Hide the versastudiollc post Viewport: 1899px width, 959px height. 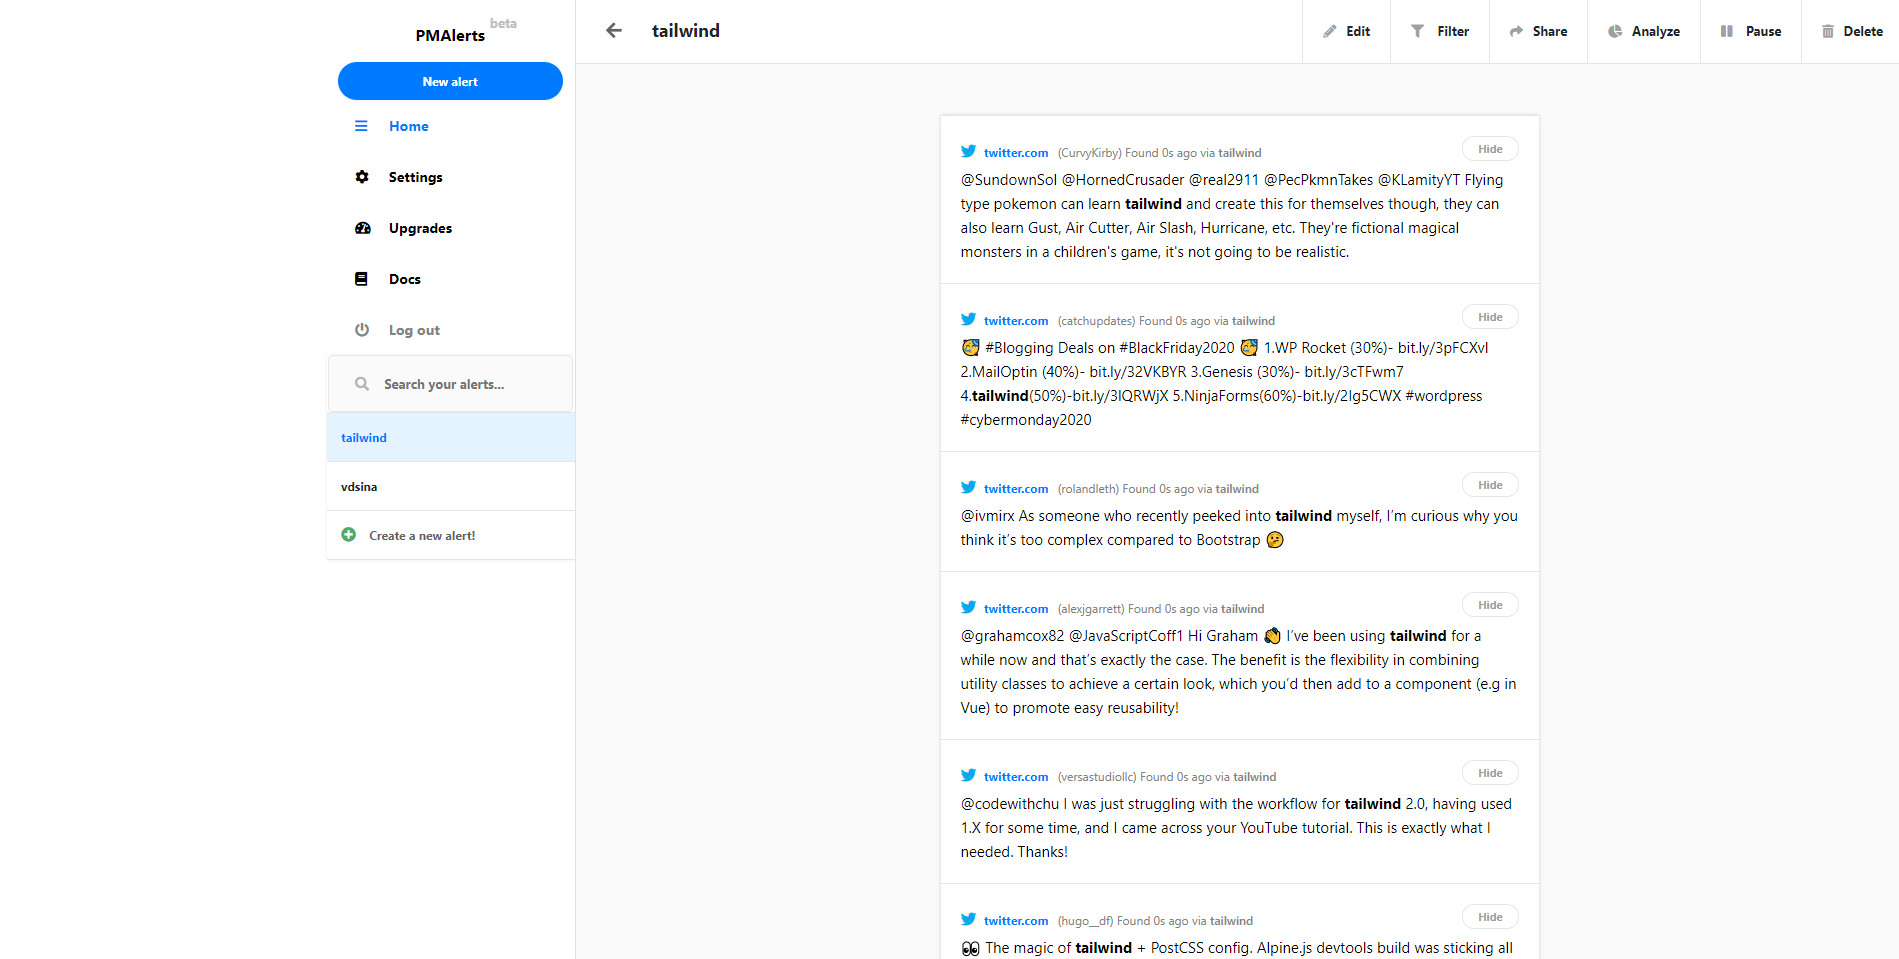coord(1490,773)
